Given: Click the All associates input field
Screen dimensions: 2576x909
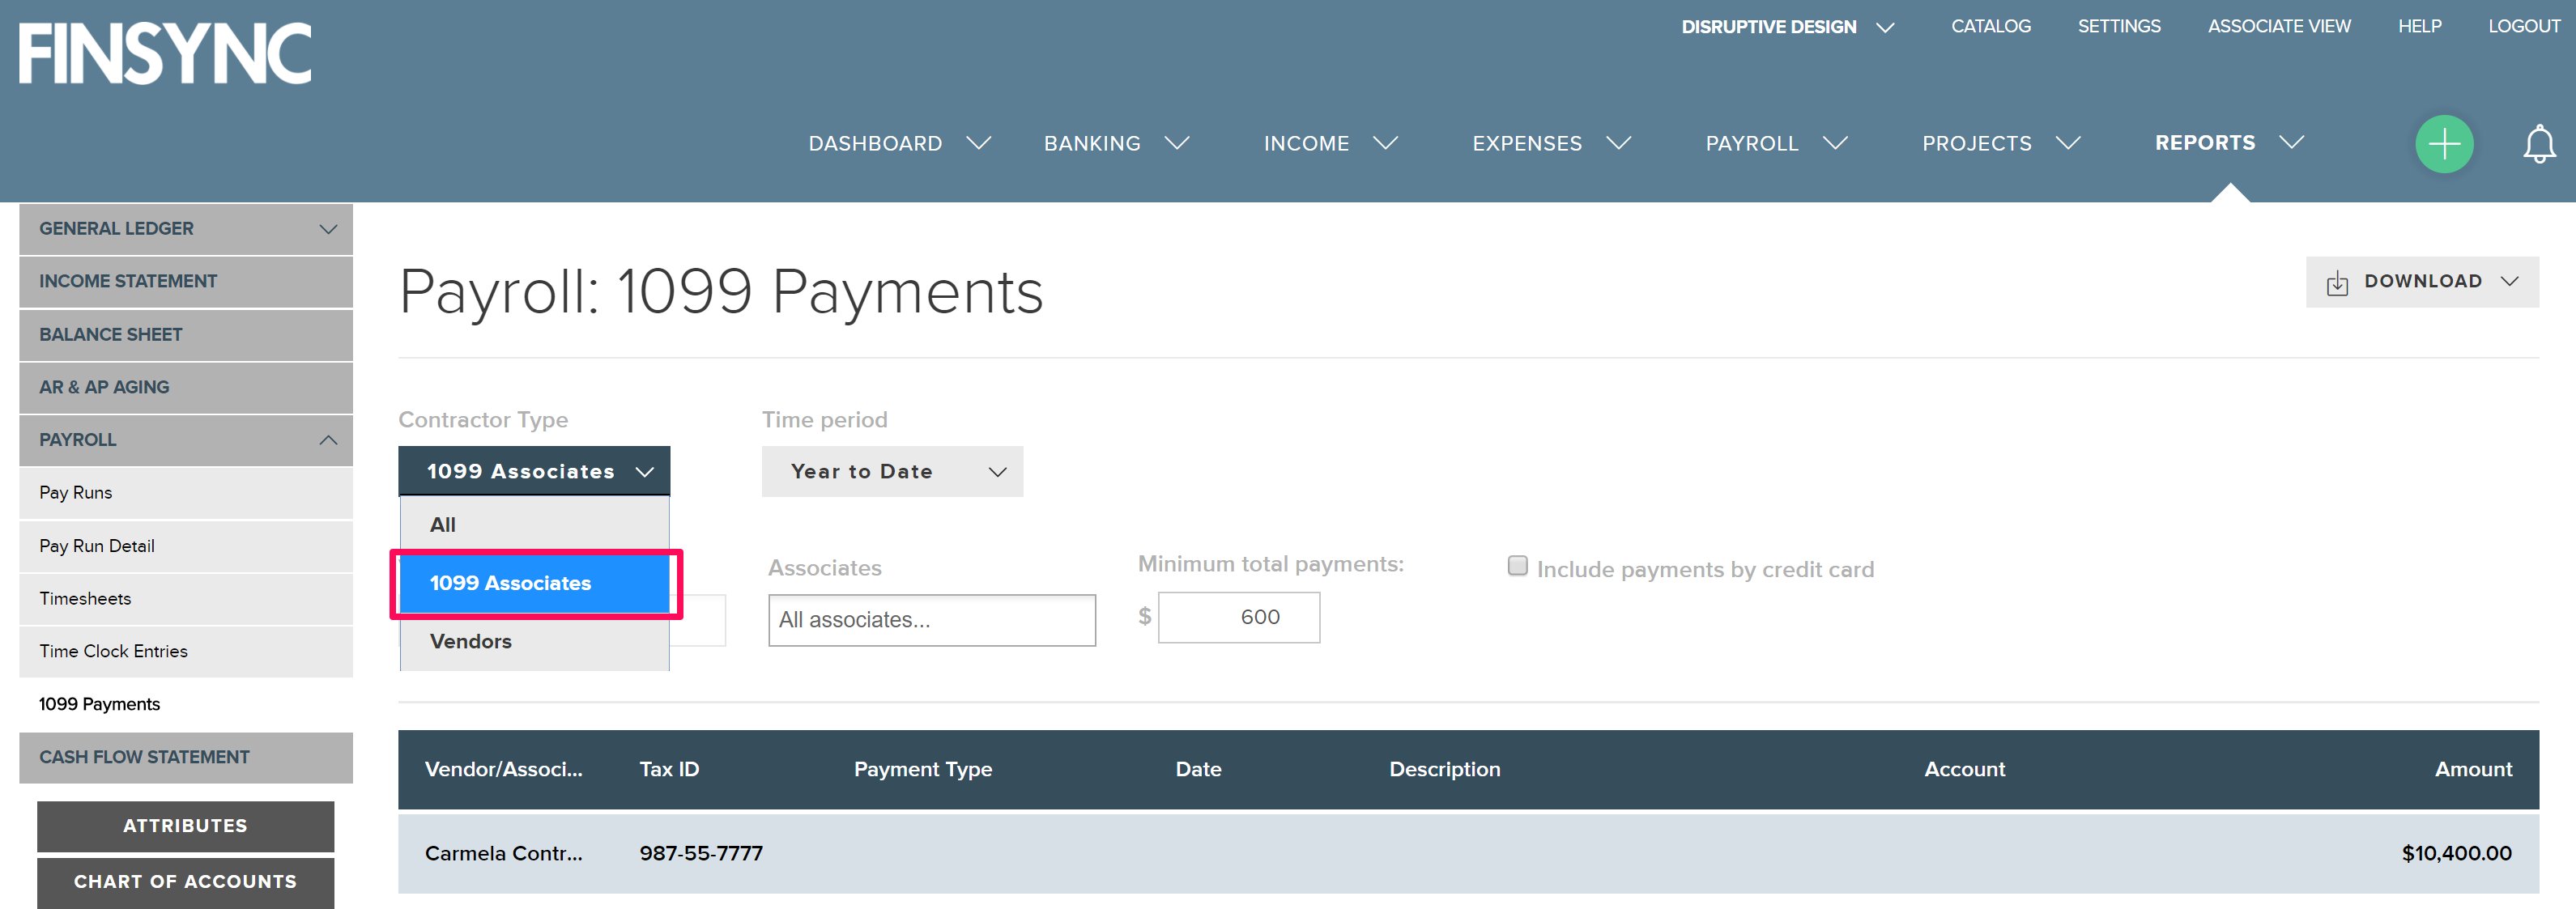Looking at the screenshot, I should [x=932, y=620].
